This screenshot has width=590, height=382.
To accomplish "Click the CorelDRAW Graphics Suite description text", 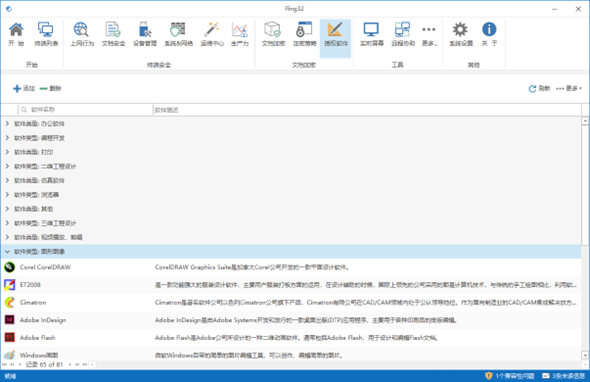I will [x=252, y=267].
